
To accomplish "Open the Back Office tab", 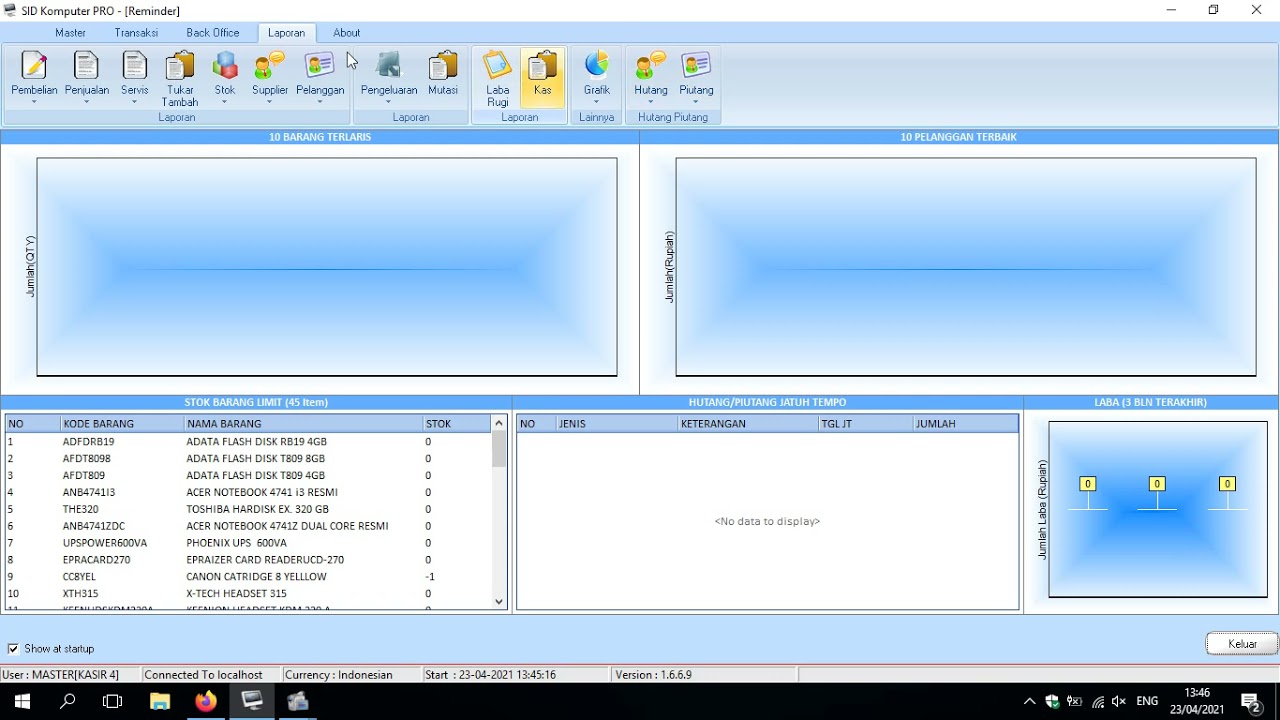I will (x=213, y=33).
